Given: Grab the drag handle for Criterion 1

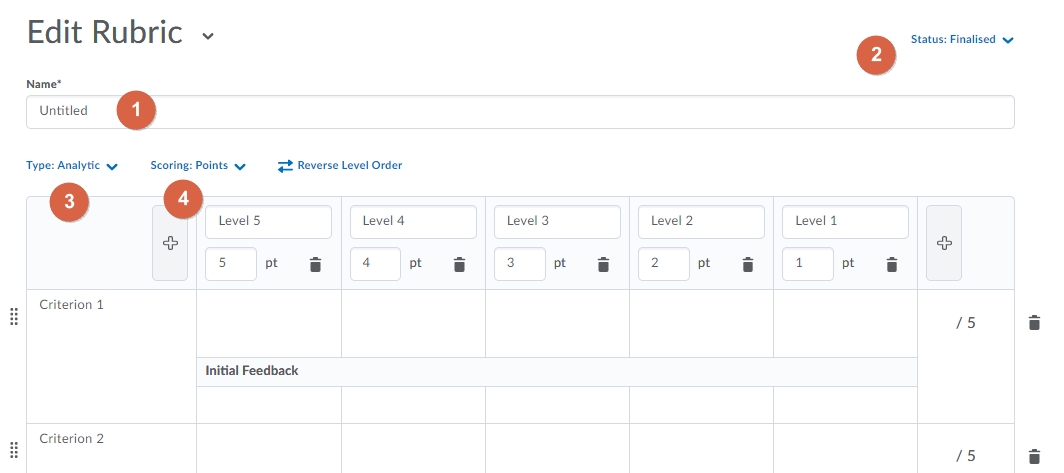Looking at the screenshot, I should (x=14, y=317).
